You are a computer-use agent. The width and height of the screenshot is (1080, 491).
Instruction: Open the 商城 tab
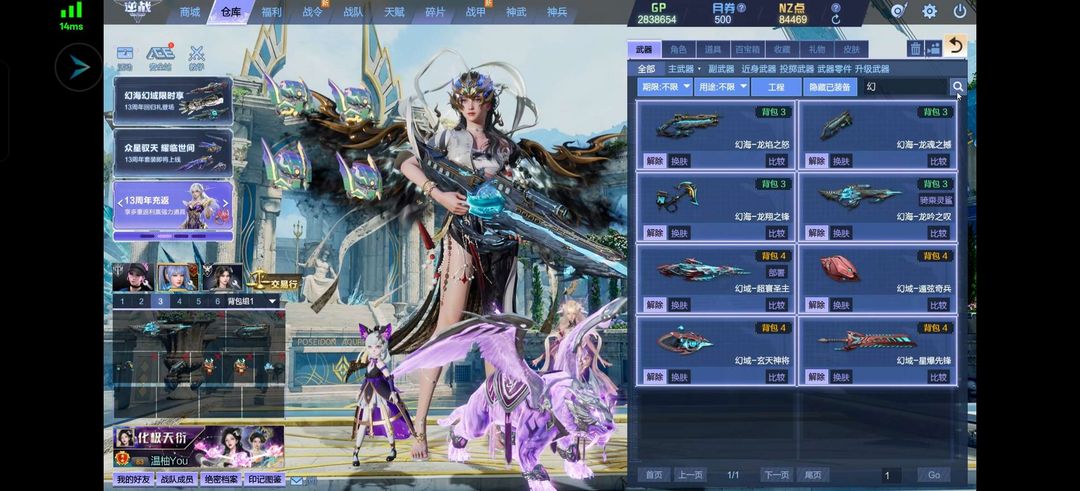tap(189, 12)
